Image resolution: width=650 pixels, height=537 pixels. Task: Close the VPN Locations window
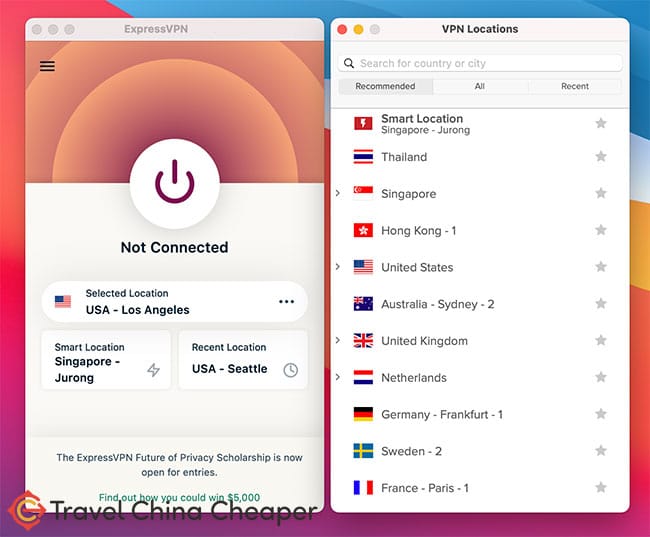tap(342, 29)
